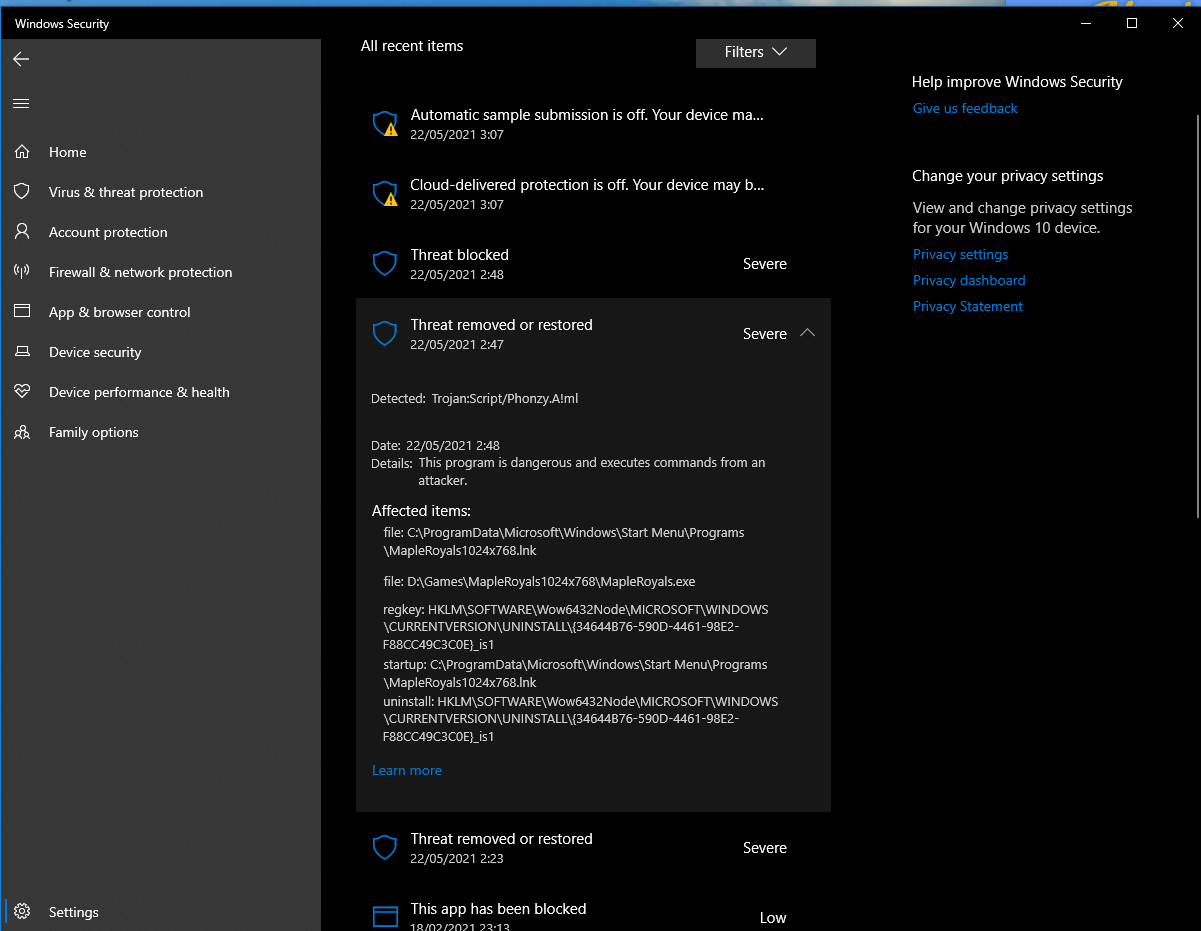Click the back arrow icon

click(x=21, y=59)
